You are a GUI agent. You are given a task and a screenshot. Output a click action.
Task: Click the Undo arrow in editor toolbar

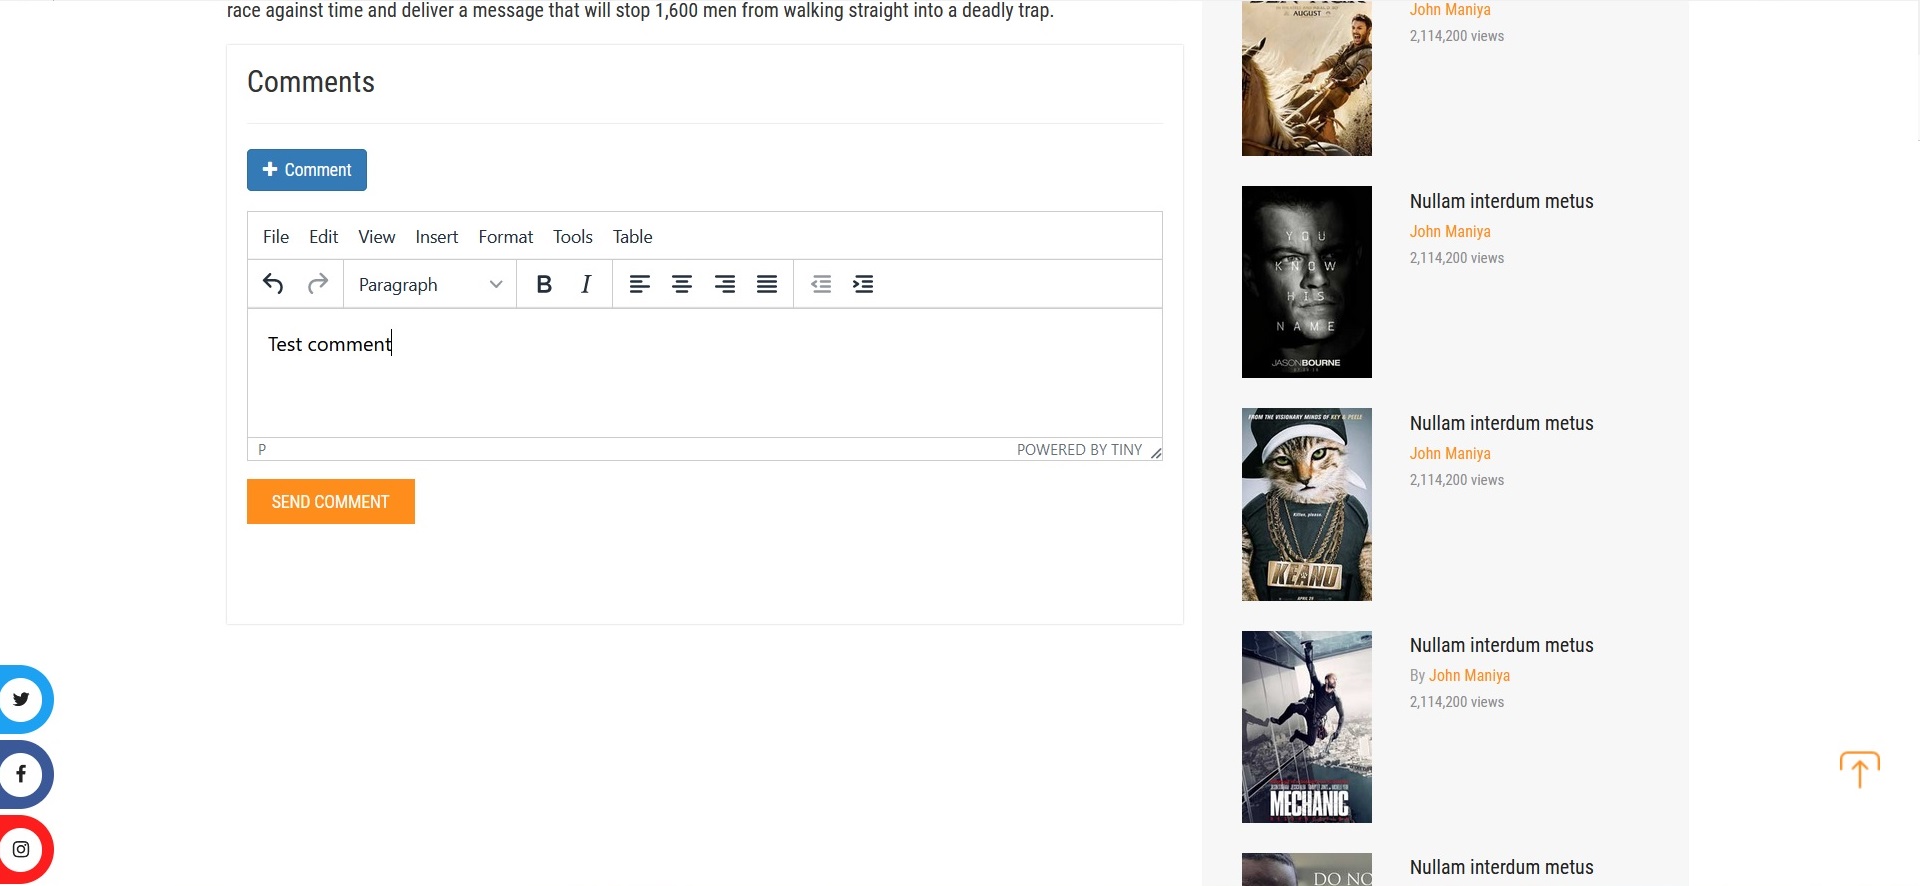pyautogui.click(x=273, y=285)
